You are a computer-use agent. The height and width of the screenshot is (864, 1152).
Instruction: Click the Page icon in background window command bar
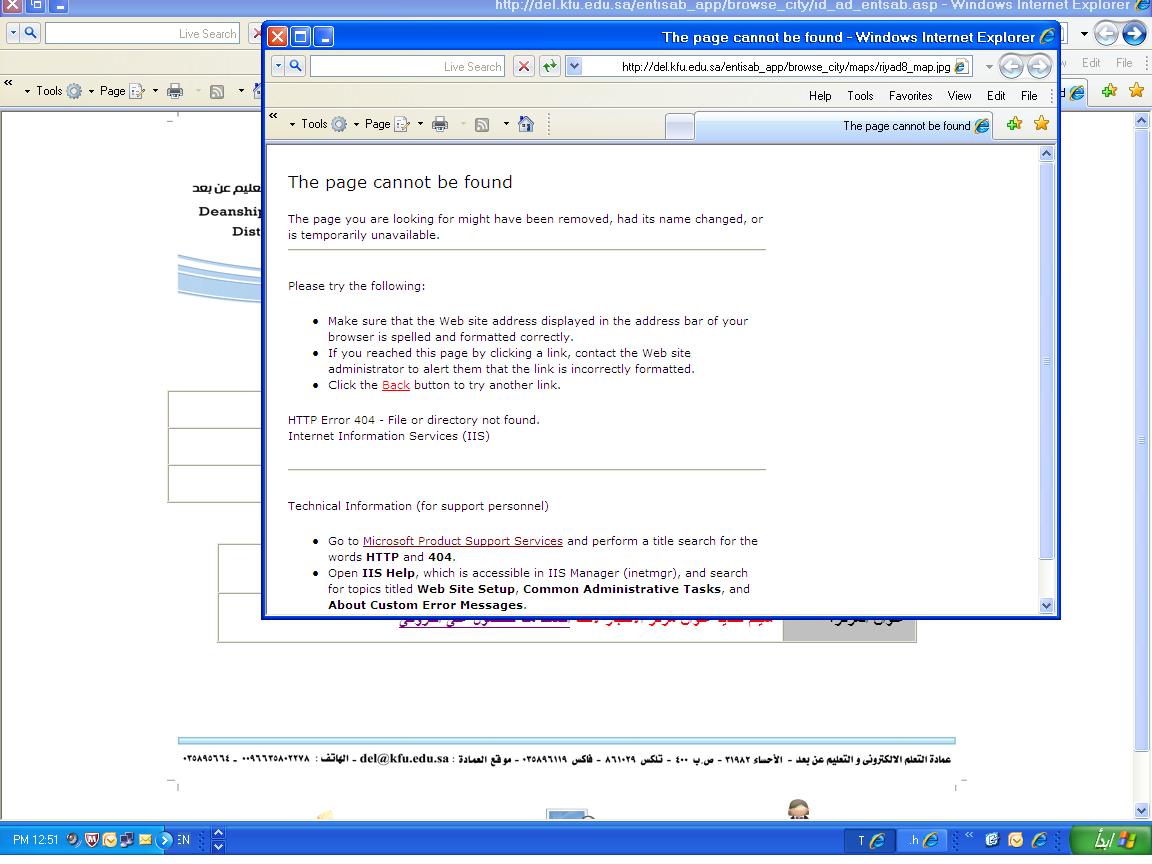click(137, 91)
